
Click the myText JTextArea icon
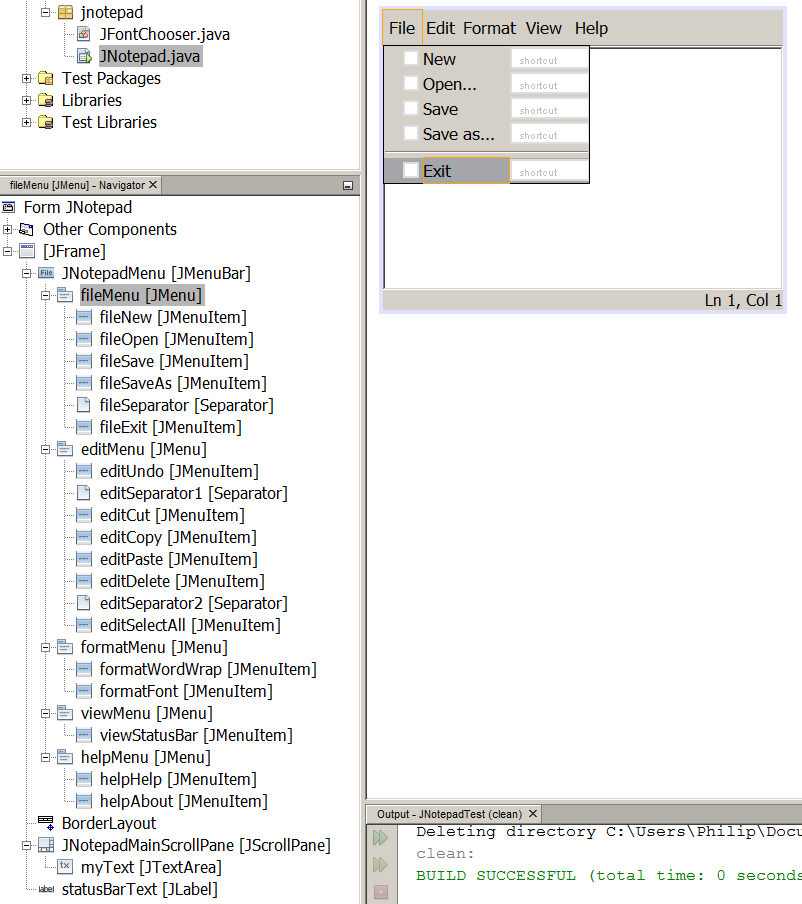pos(65,867)
